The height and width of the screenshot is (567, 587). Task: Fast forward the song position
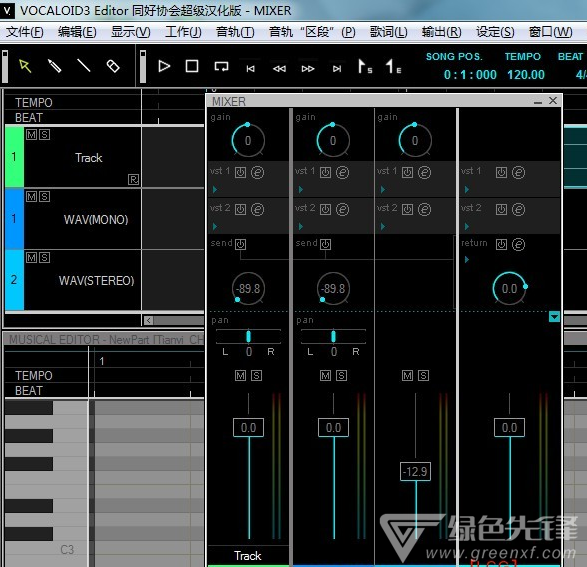(x=308, y=68)
